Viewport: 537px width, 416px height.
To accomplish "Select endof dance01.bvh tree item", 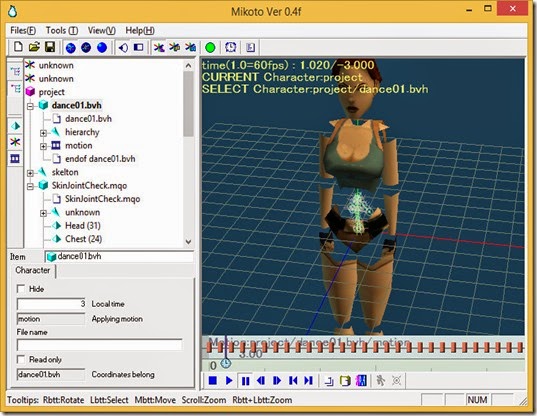I will point(100,159).
